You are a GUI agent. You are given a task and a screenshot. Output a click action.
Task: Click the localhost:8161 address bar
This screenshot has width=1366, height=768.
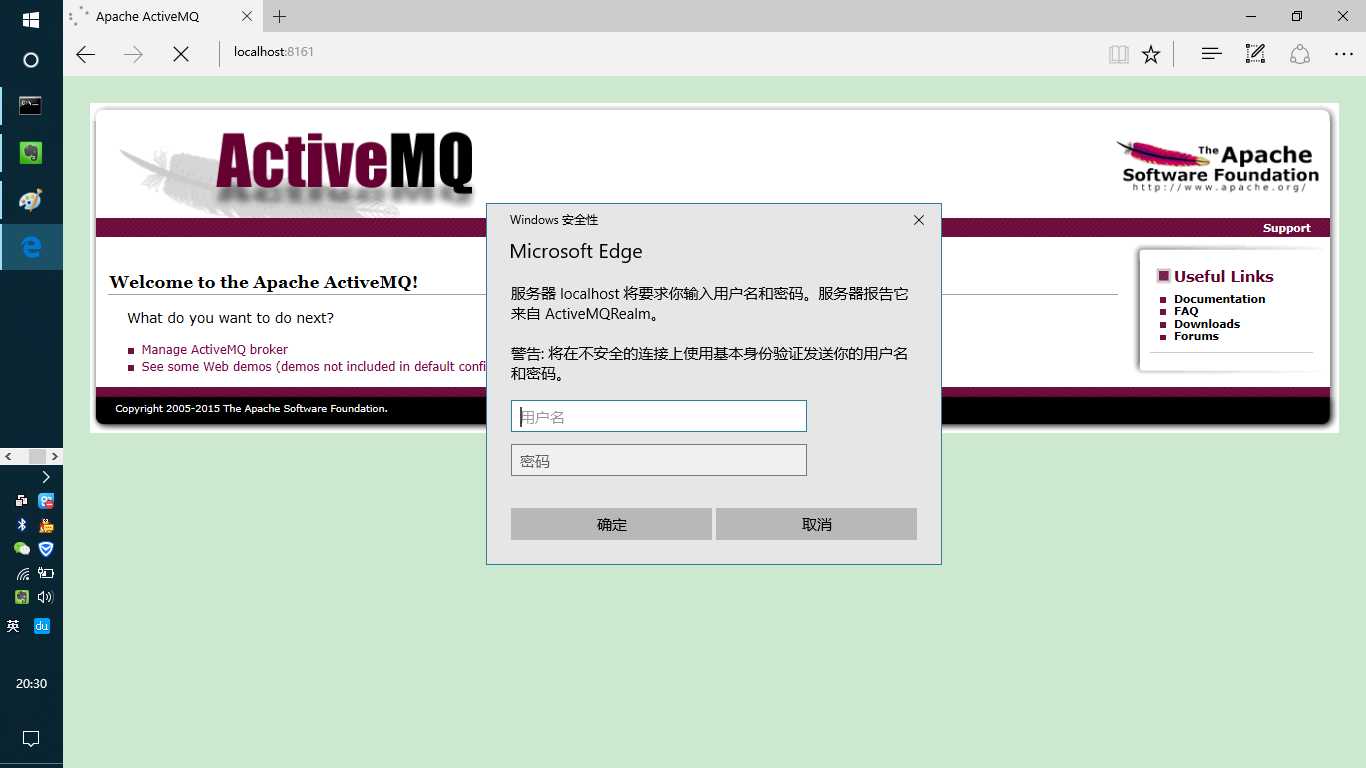(660, 52)
